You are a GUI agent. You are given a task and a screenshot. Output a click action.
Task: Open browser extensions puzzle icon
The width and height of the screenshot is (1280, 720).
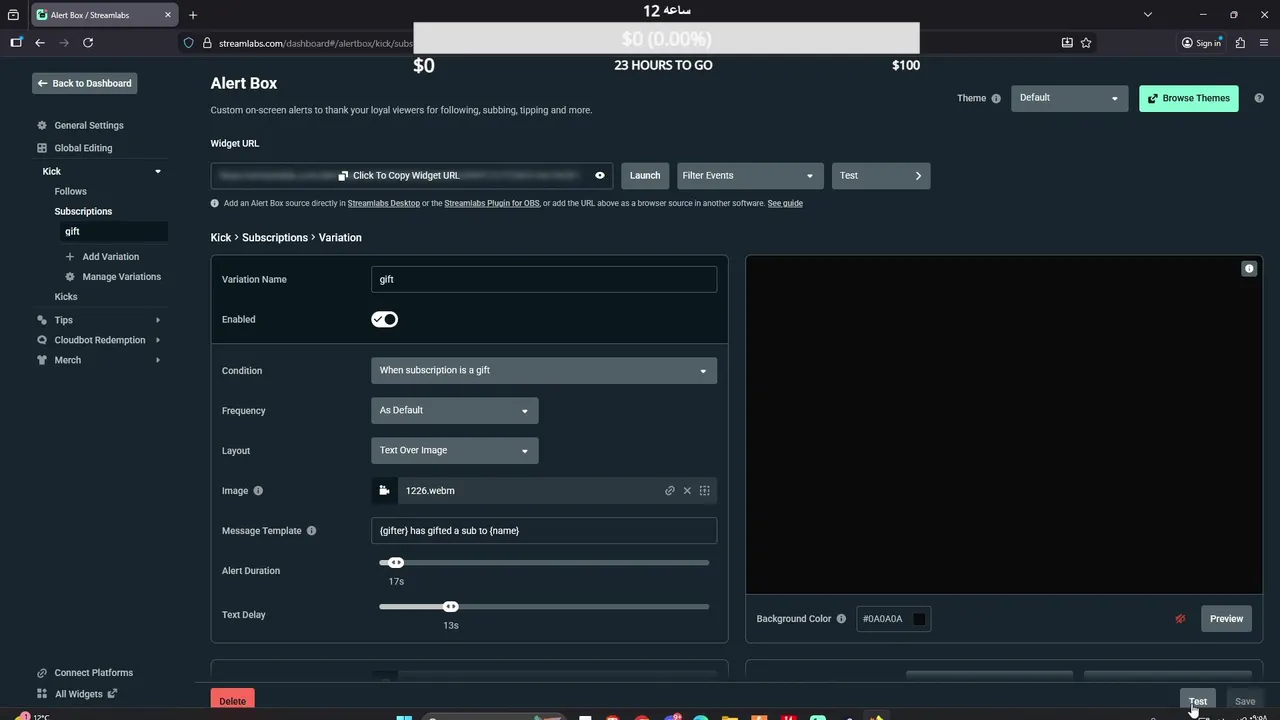1240,42
